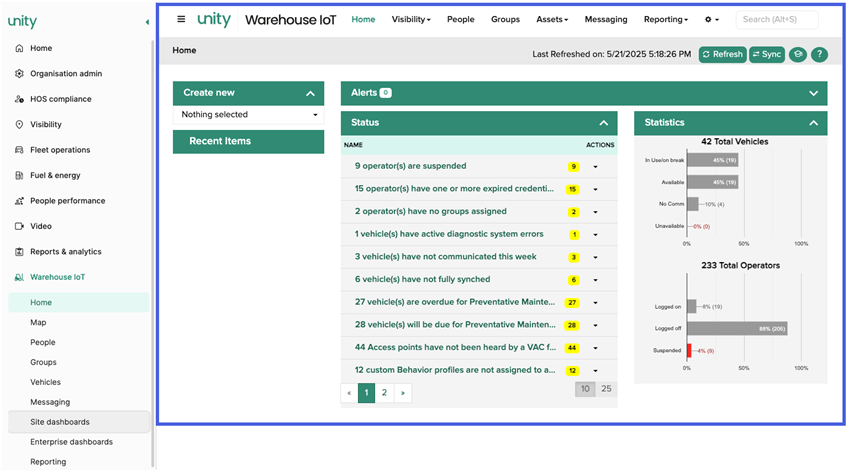Show 25 items per page
864x470 pixels.
[606, 389]
